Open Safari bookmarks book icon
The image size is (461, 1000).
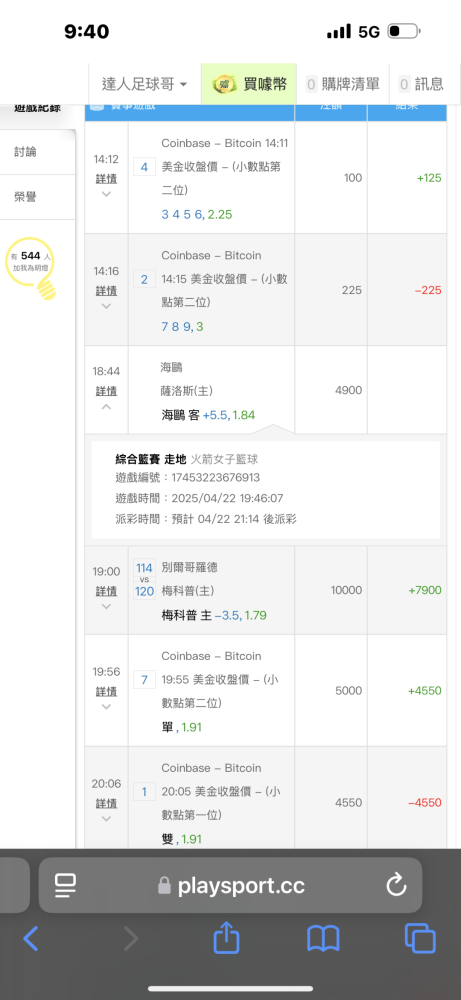(323, 939)
